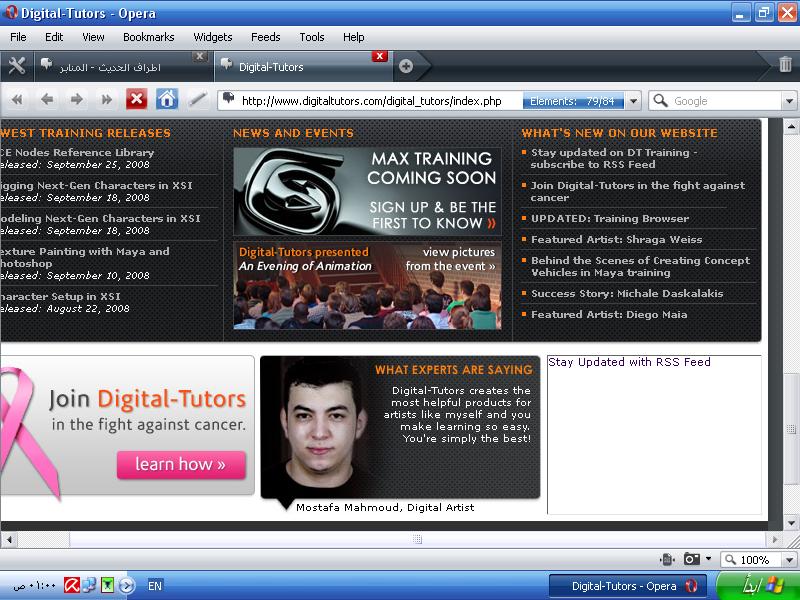
Task: Open the Widgets menu
Action: 212,37
